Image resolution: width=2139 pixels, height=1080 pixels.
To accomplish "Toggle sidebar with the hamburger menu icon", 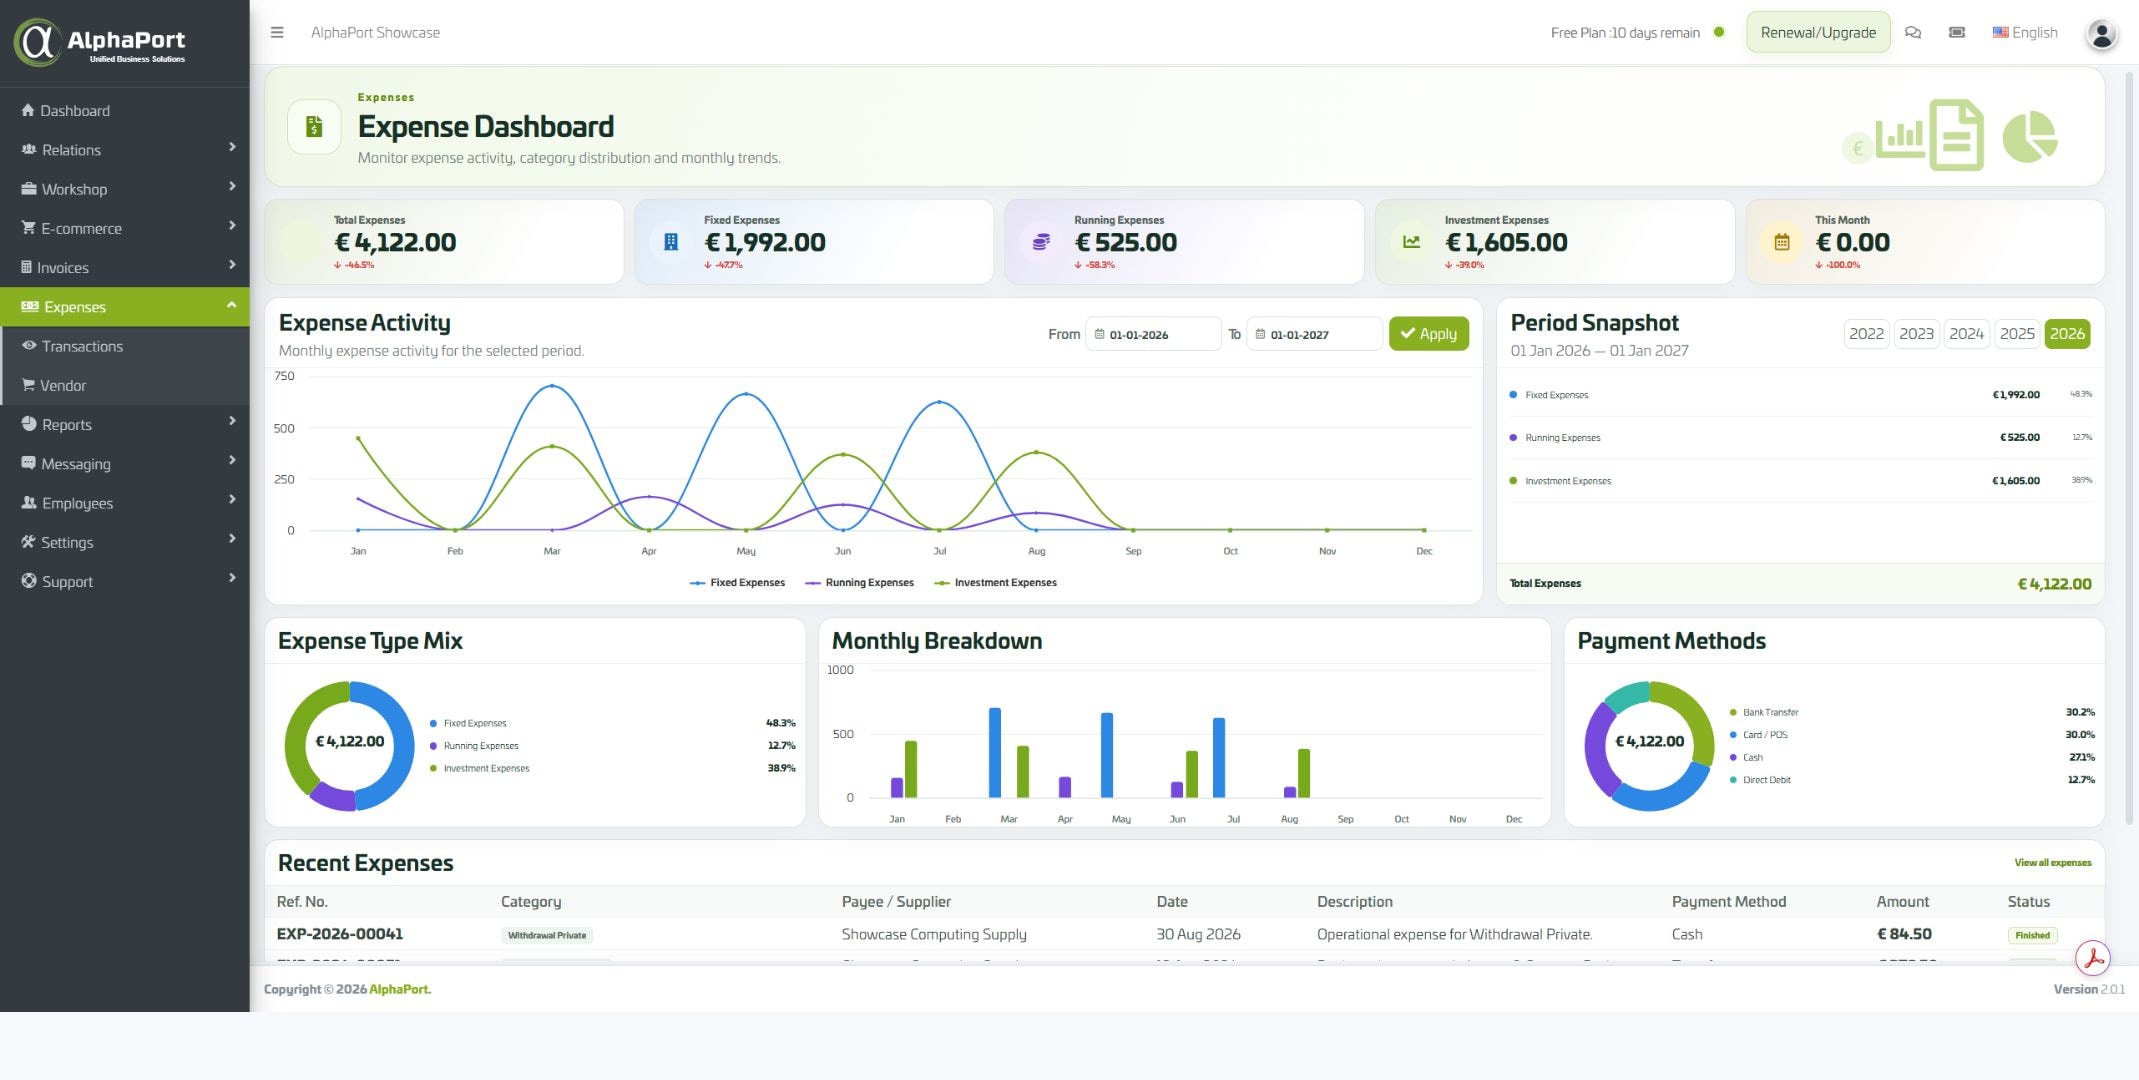I will [x=277, y=32].
